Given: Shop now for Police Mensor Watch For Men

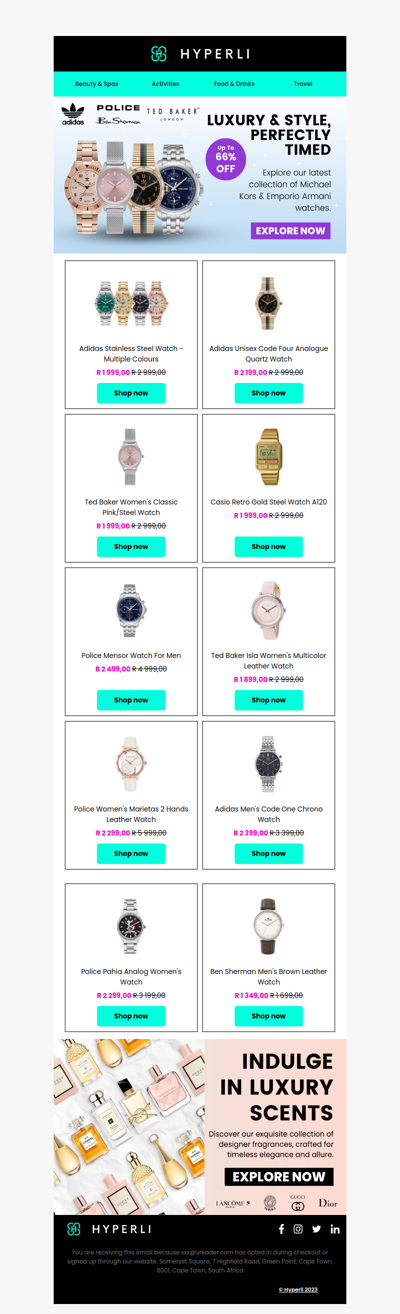Looking at the screenshot, I should coord(131,700).
